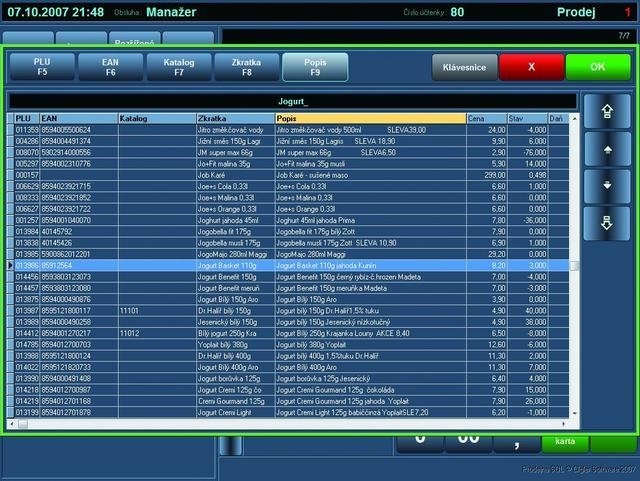
Task: Open the on-screen Klávesnice keyboard
Action: pos(463,67)
